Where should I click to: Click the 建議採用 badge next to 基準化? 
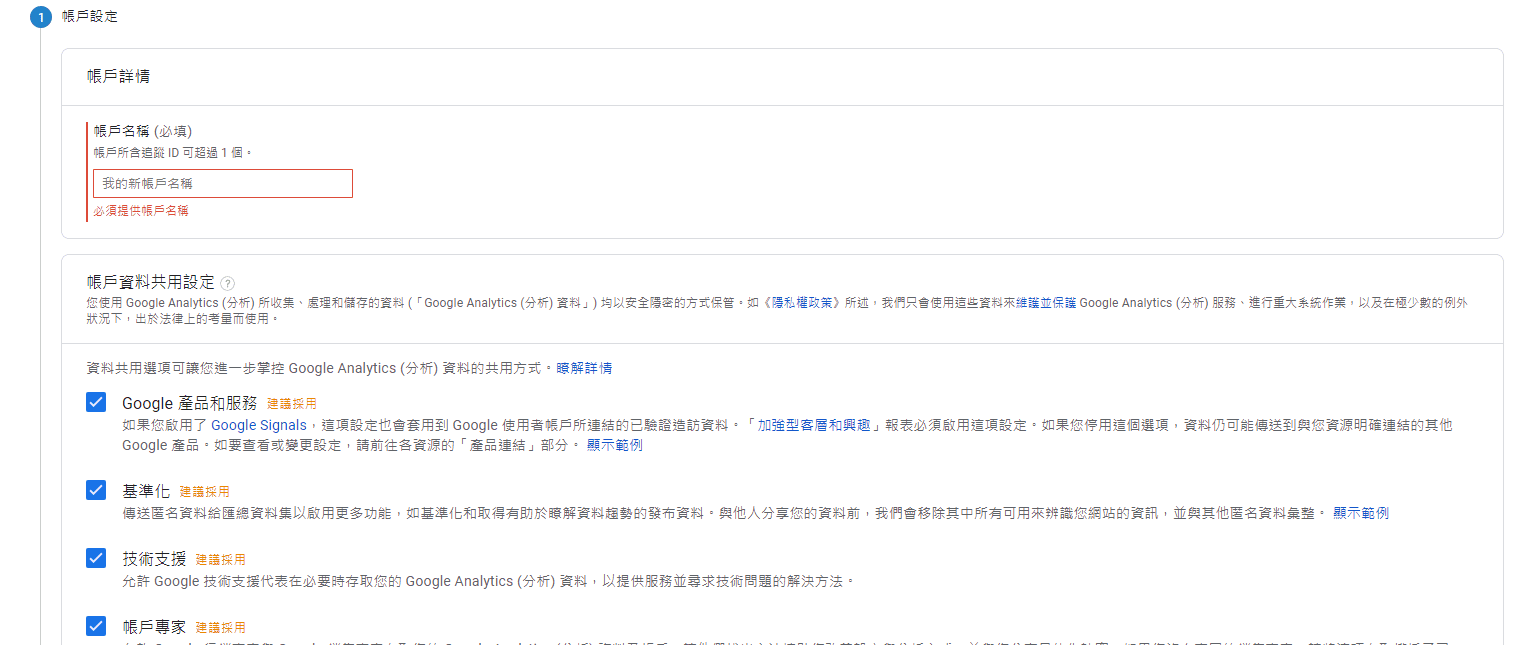(204, 491)
